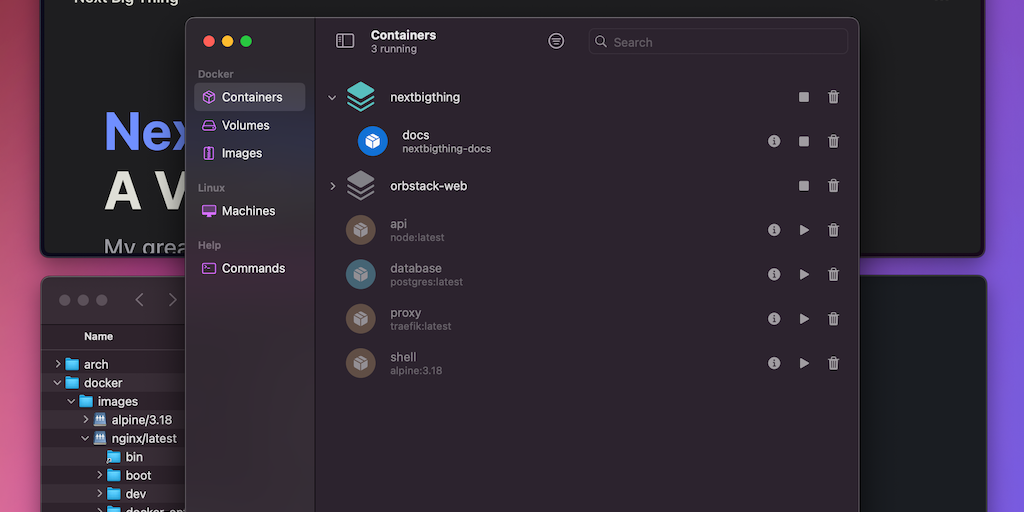Viewport: 1024px width, 512px height.
Task: Open the Volumes section
Action: coord(245,125)
